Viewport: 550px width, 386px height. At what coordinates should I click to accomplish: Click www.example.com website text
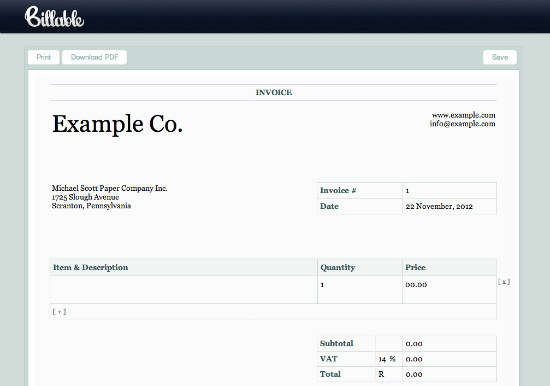(463, 115)
